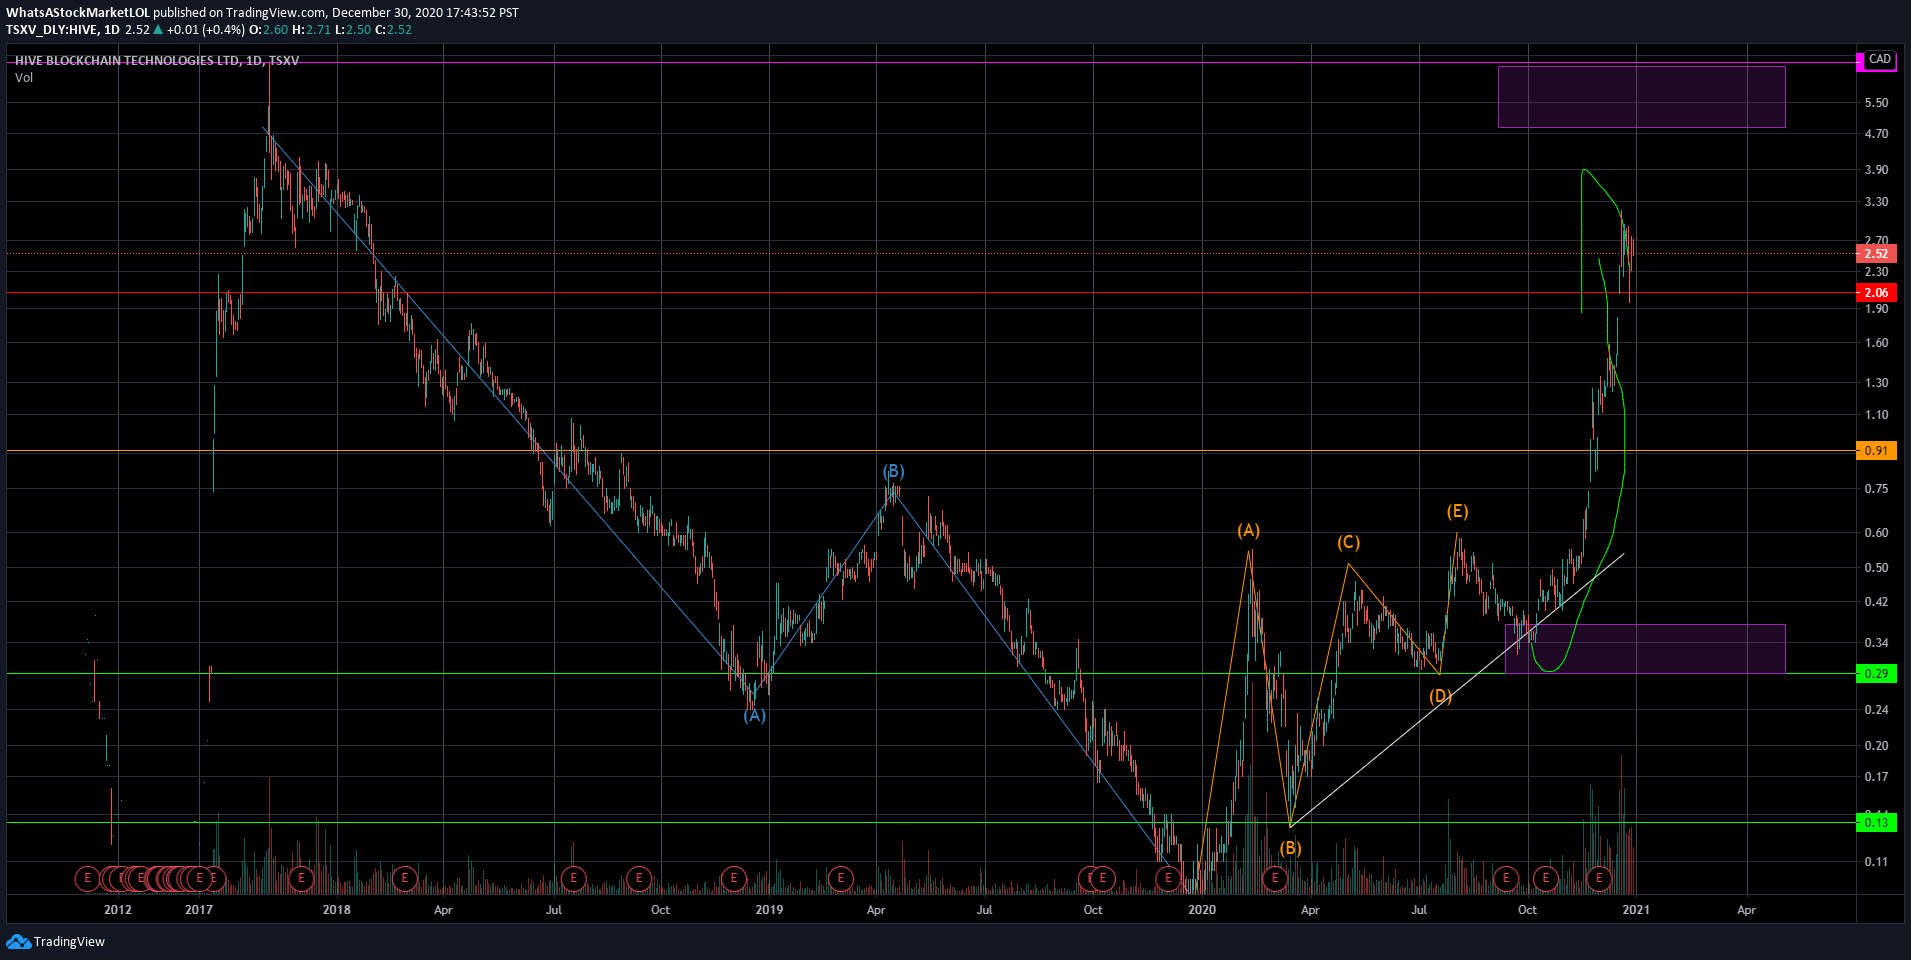Open earnings marker just before Oct 2020
This screenshot has height=960, width=1911.
click(x=1506, y=879)
